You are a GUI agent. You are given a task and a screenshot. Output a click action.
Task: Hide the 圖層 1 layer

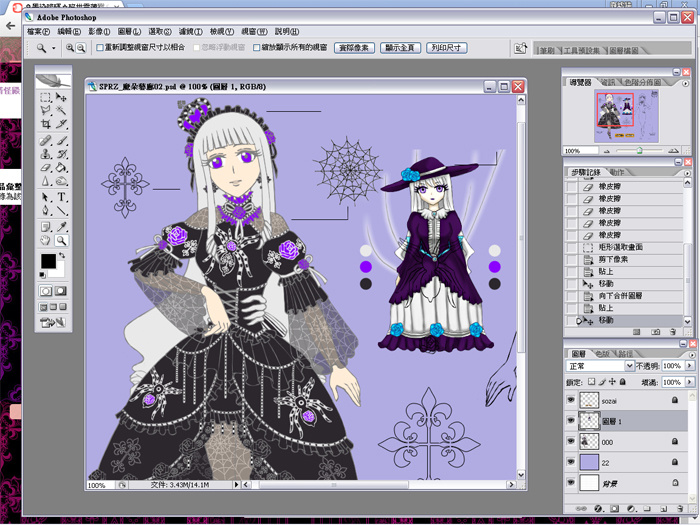click(x=571, y=421)
